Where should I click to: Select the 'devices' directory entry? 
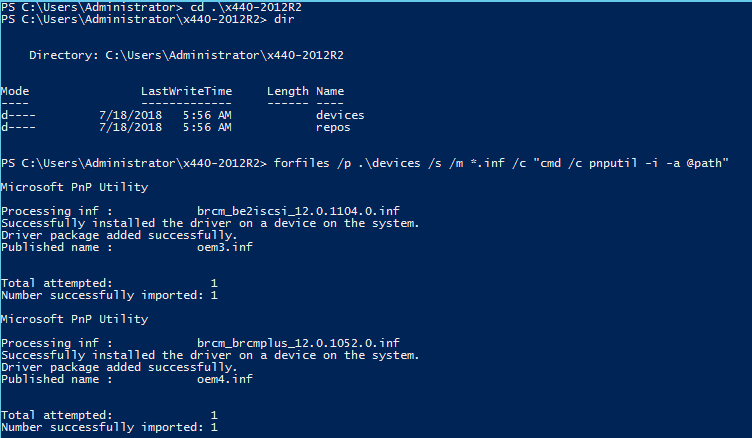pyautogui.click(x=340, y=115)
